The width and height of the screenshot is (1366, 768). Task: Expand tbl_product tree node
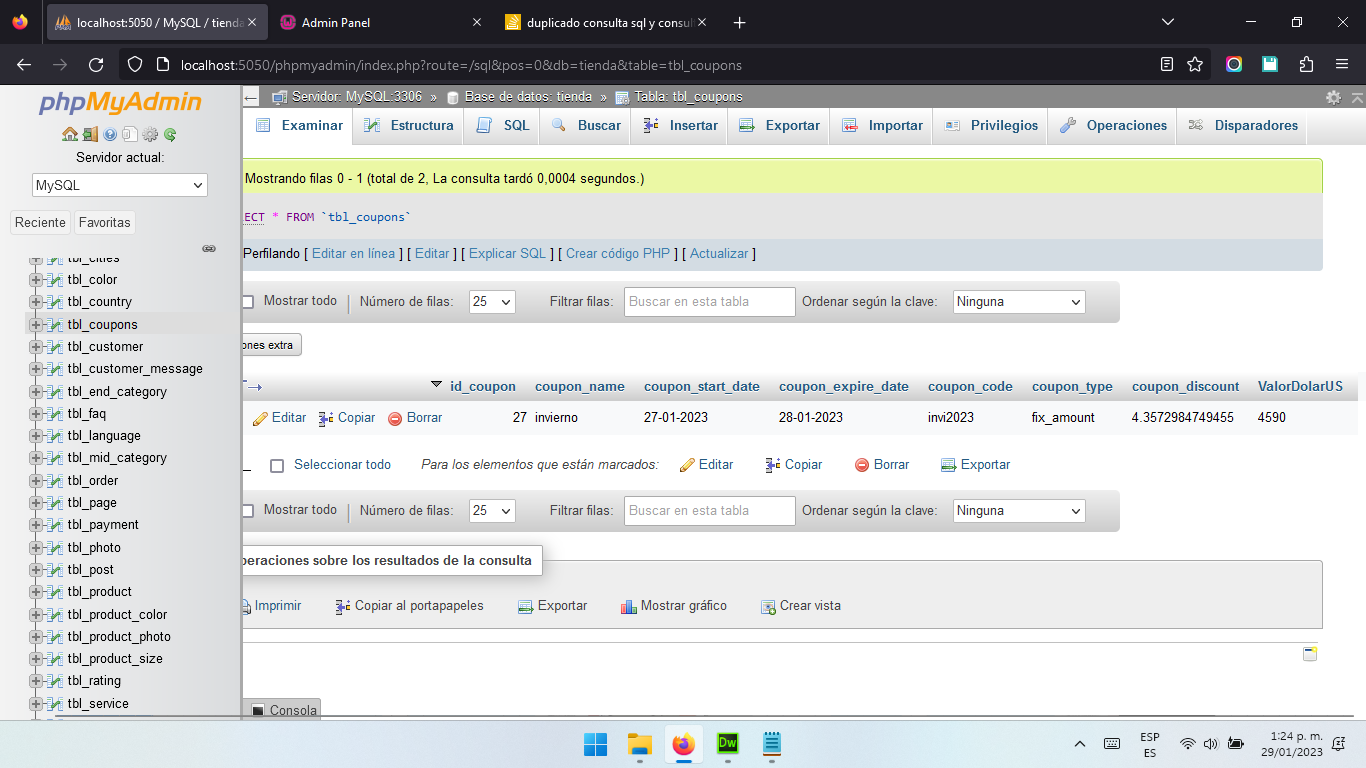(36, 592)
